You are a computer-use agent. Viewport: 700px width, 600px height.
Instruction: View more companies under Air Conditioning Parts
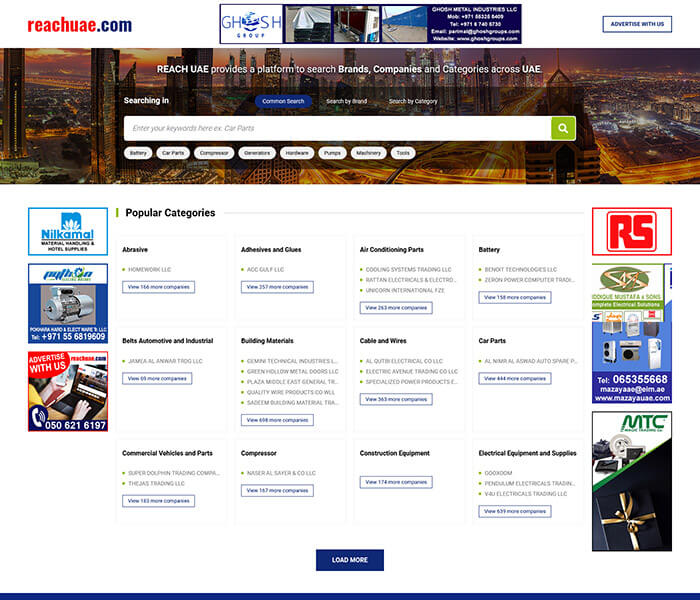(x=396, y=308)
